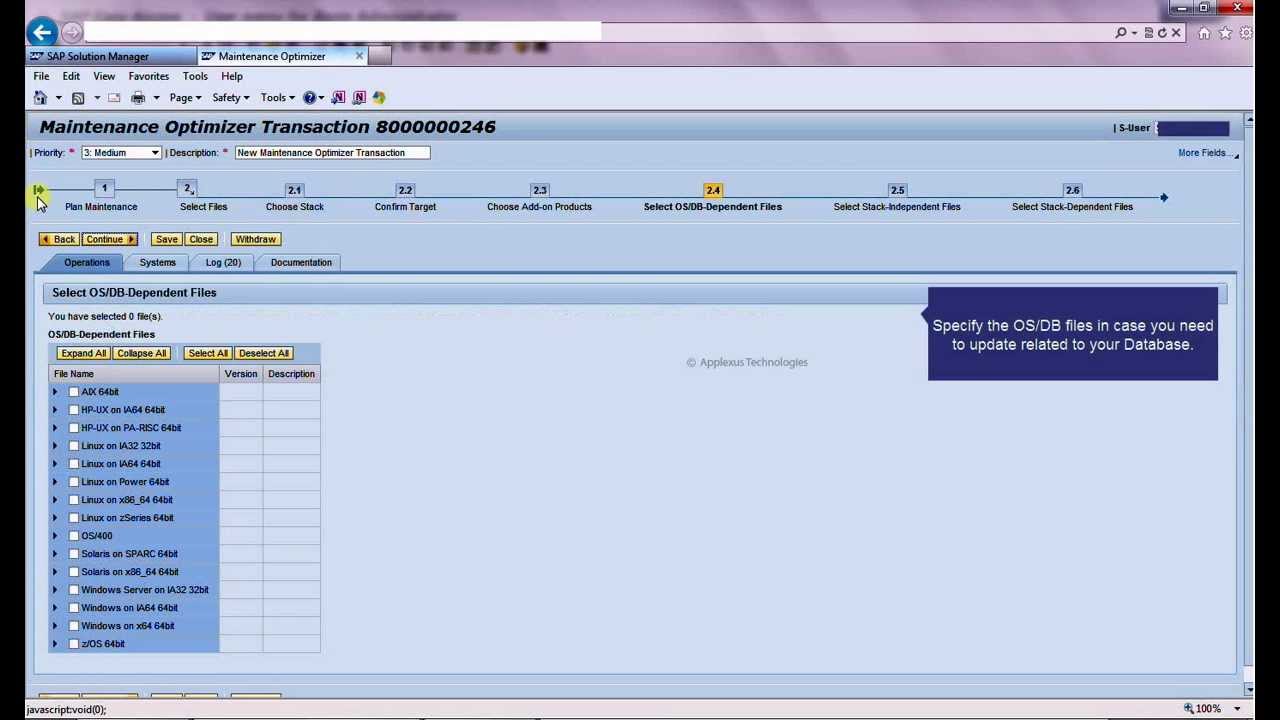The image size is (1280, 720).
Task: Check the HP-UX on IA64 64bit checkbox
Action: [x=74, y=410]
